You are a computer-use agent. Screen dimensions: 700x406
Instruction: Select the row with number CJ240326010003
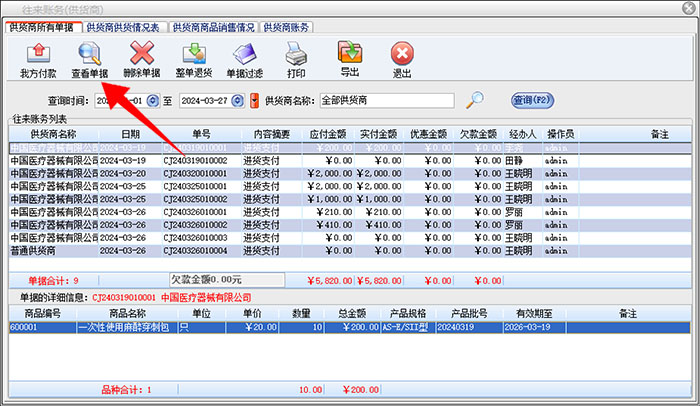pyautogui.click(x=195, y=238)
